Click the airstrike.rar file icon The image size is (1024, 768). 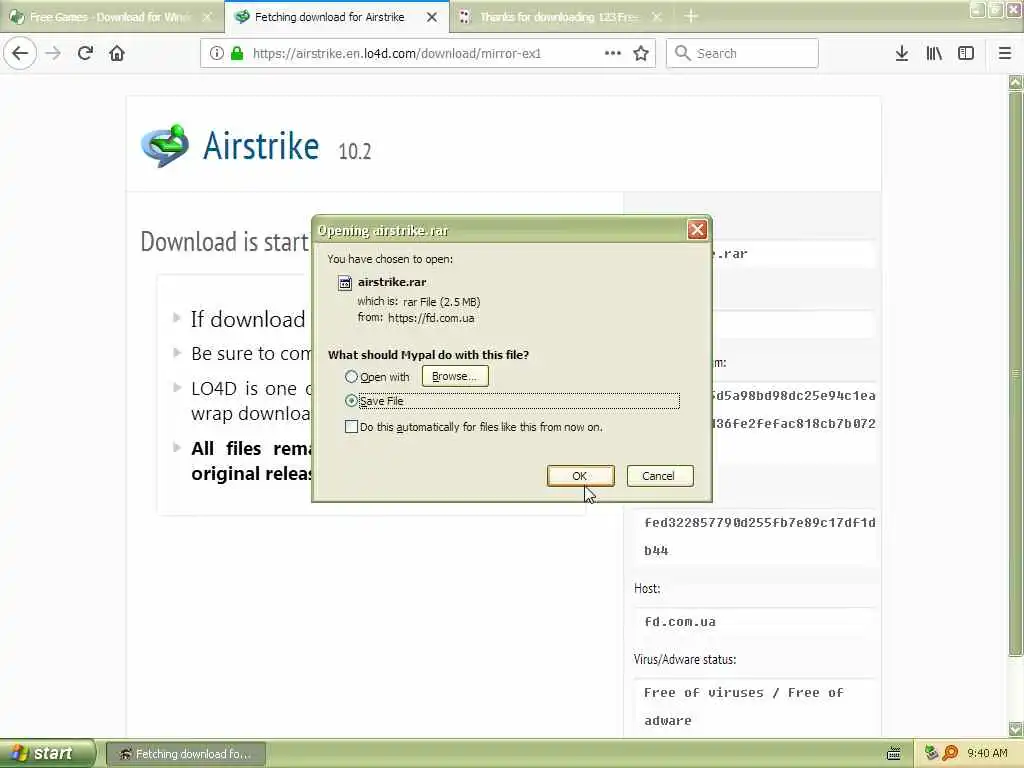[x=345, y=282]
